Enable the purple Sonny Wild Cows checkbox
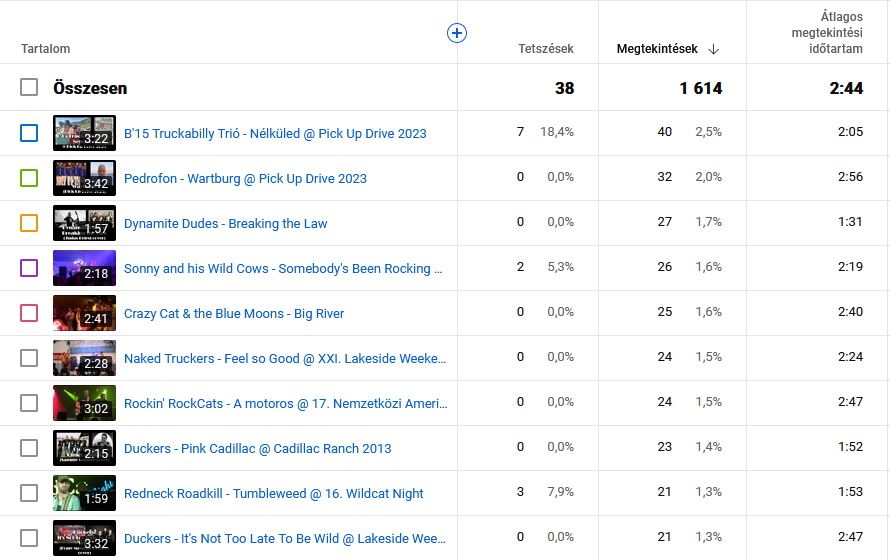The height and width of the screenshot is (560, 890). pos(29,268)
